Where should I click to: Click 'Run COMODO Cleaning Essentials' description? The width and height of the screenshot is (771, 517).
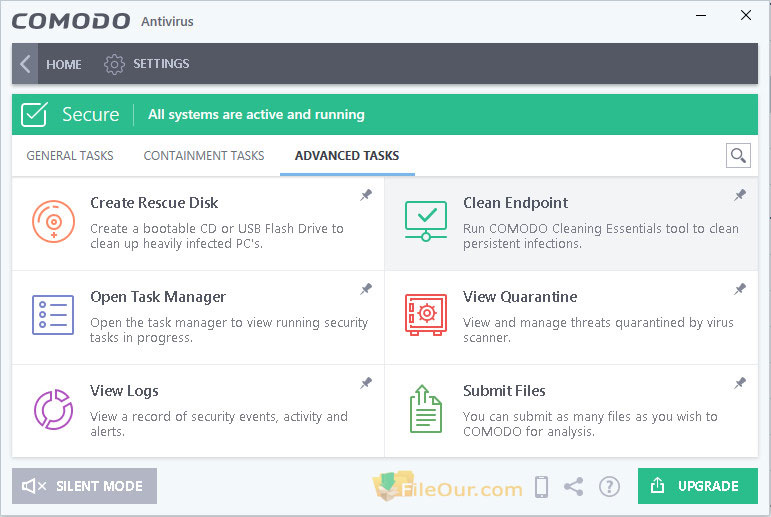(601, 236)
